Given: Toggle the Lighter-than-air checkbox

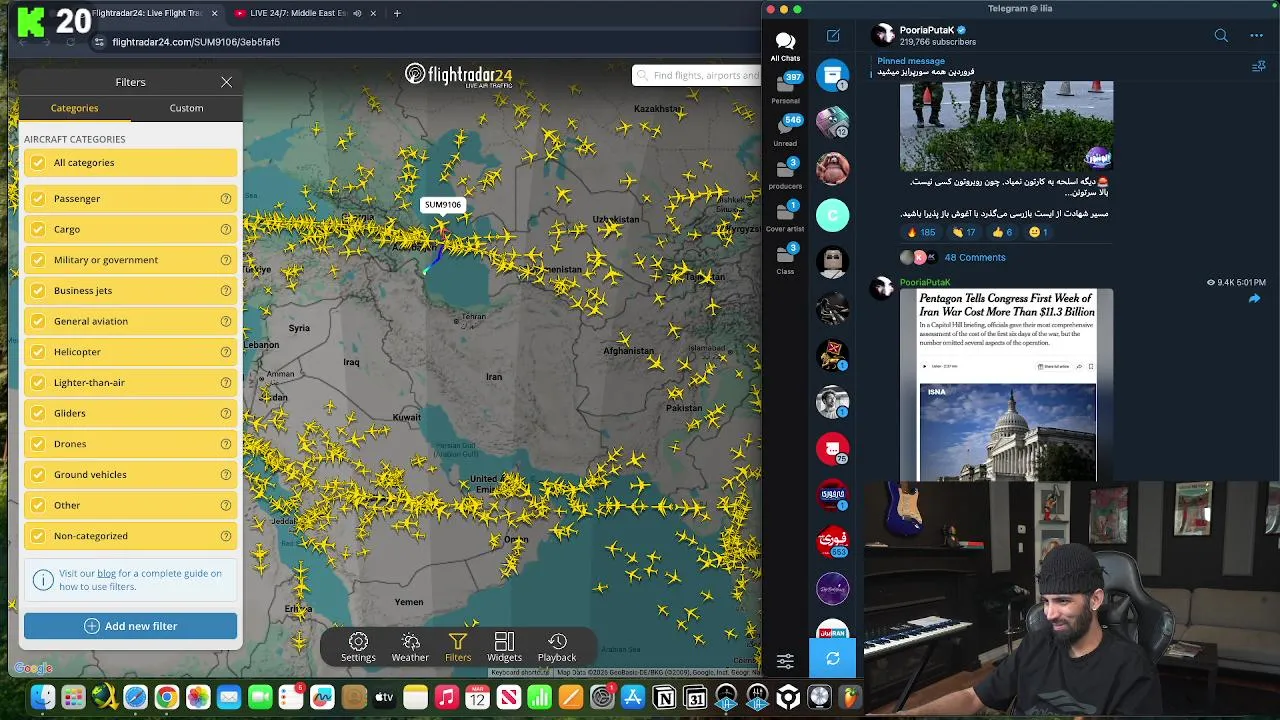Looking at the screenshot, I should pos(38,383).
